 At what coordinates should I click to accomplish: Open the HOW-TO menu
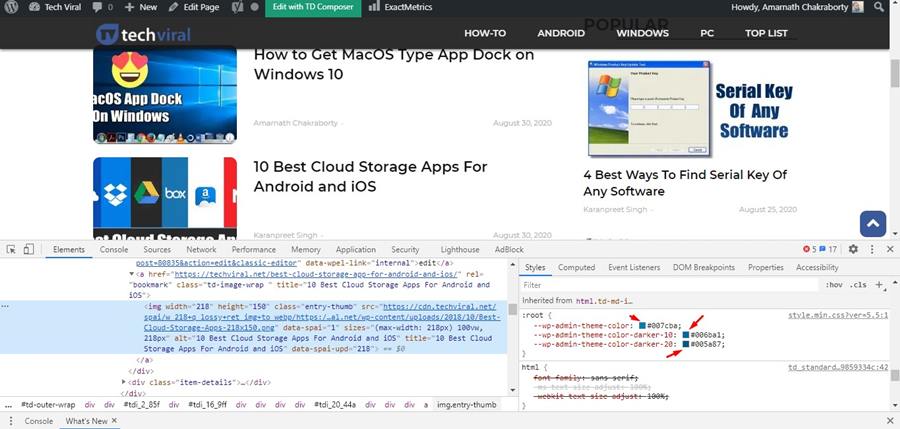[x=485, y=33]
